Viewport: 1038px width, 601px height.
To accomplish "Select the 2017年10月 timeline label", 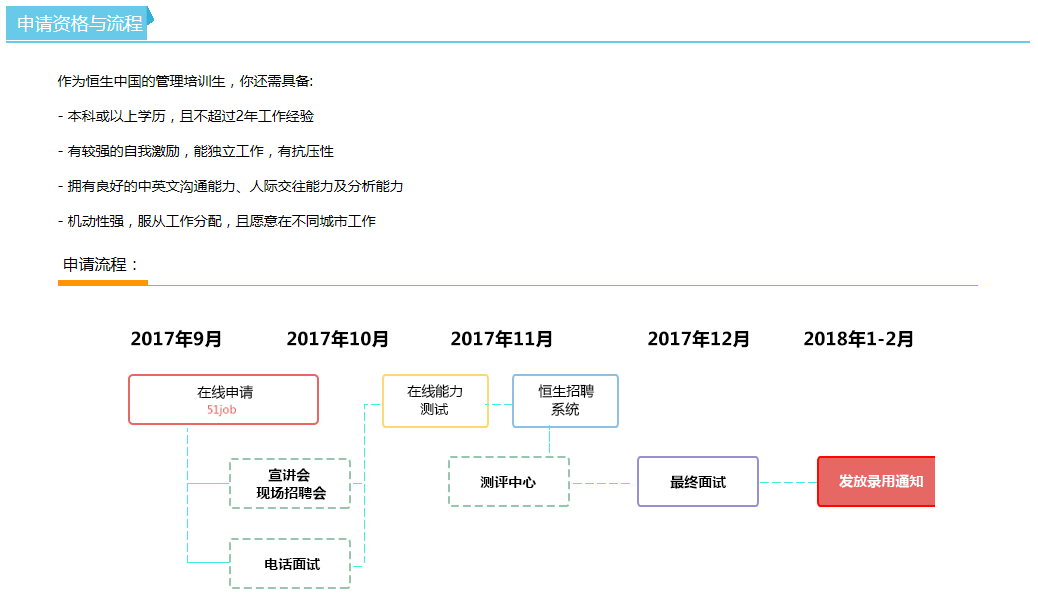I will coord(338,339).
